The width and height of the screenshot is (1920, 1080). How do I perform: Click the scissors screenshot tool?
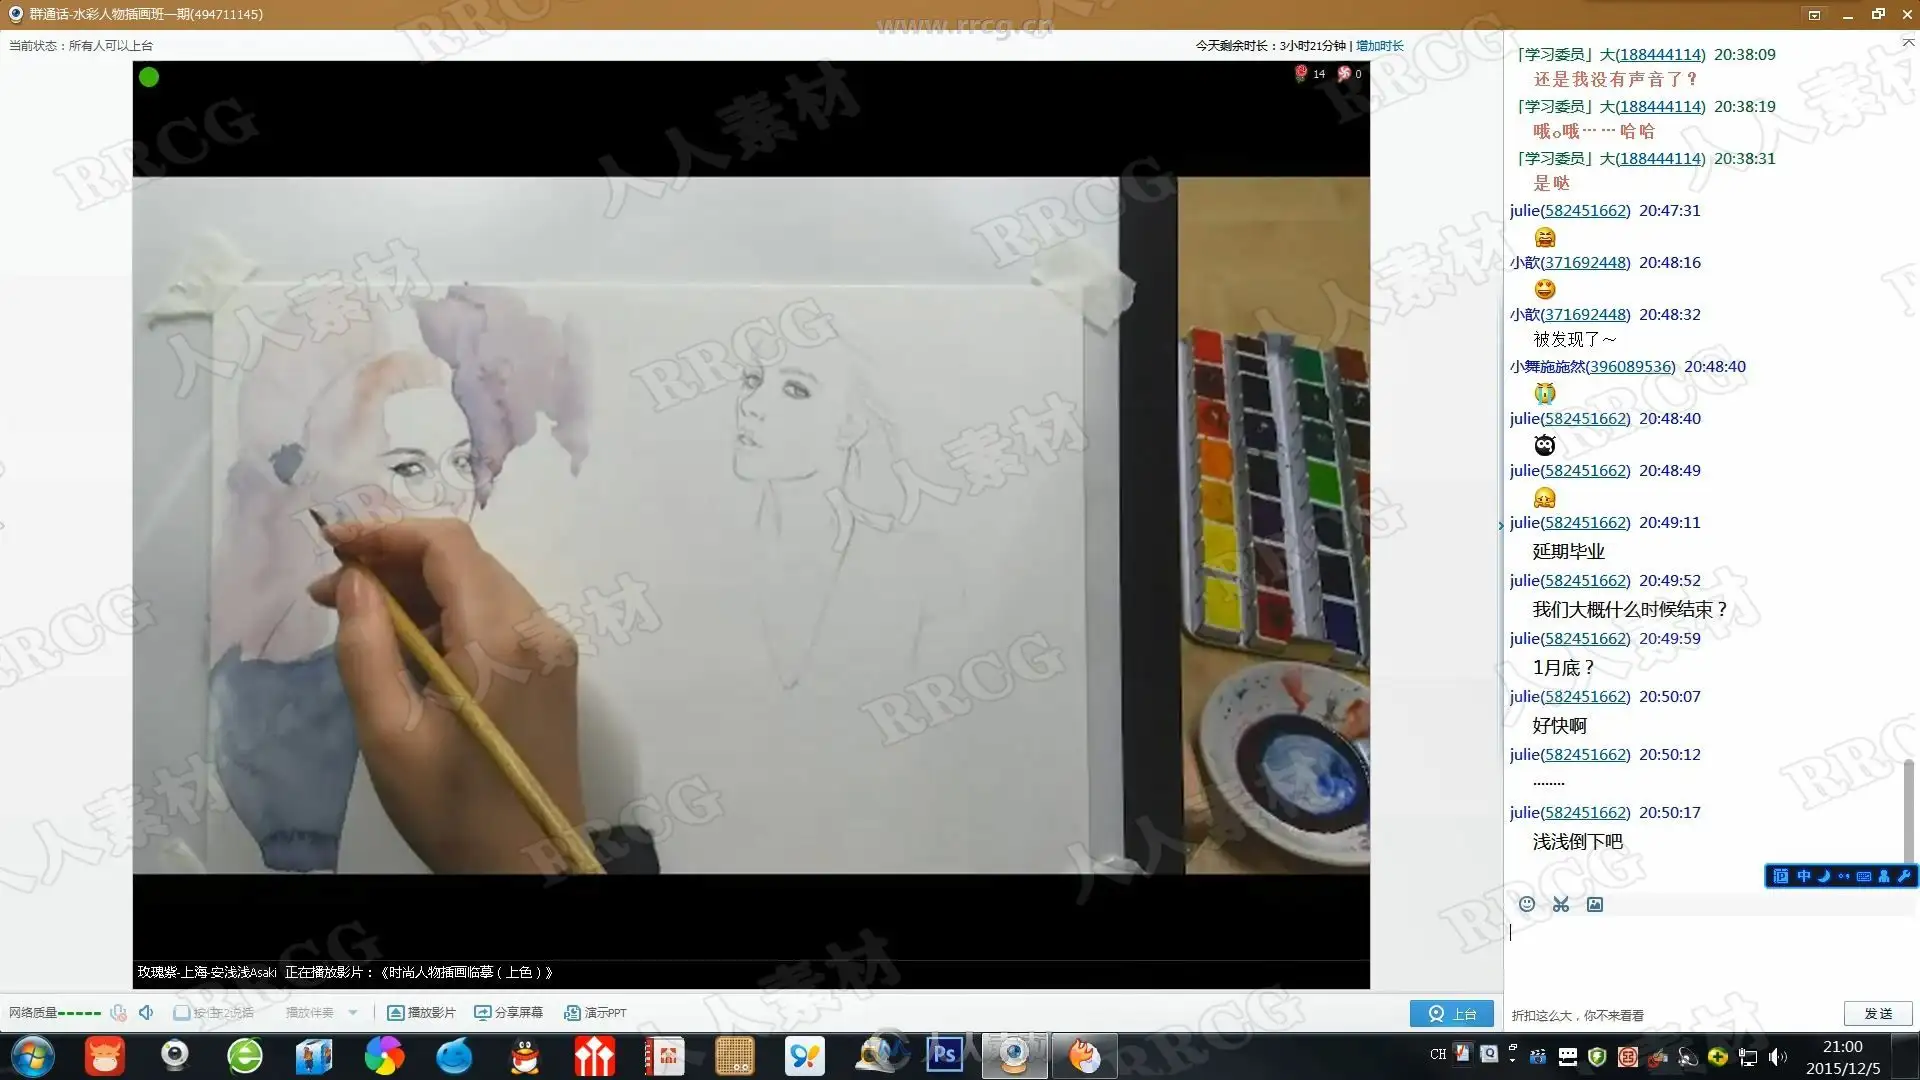pos(1560,904)
